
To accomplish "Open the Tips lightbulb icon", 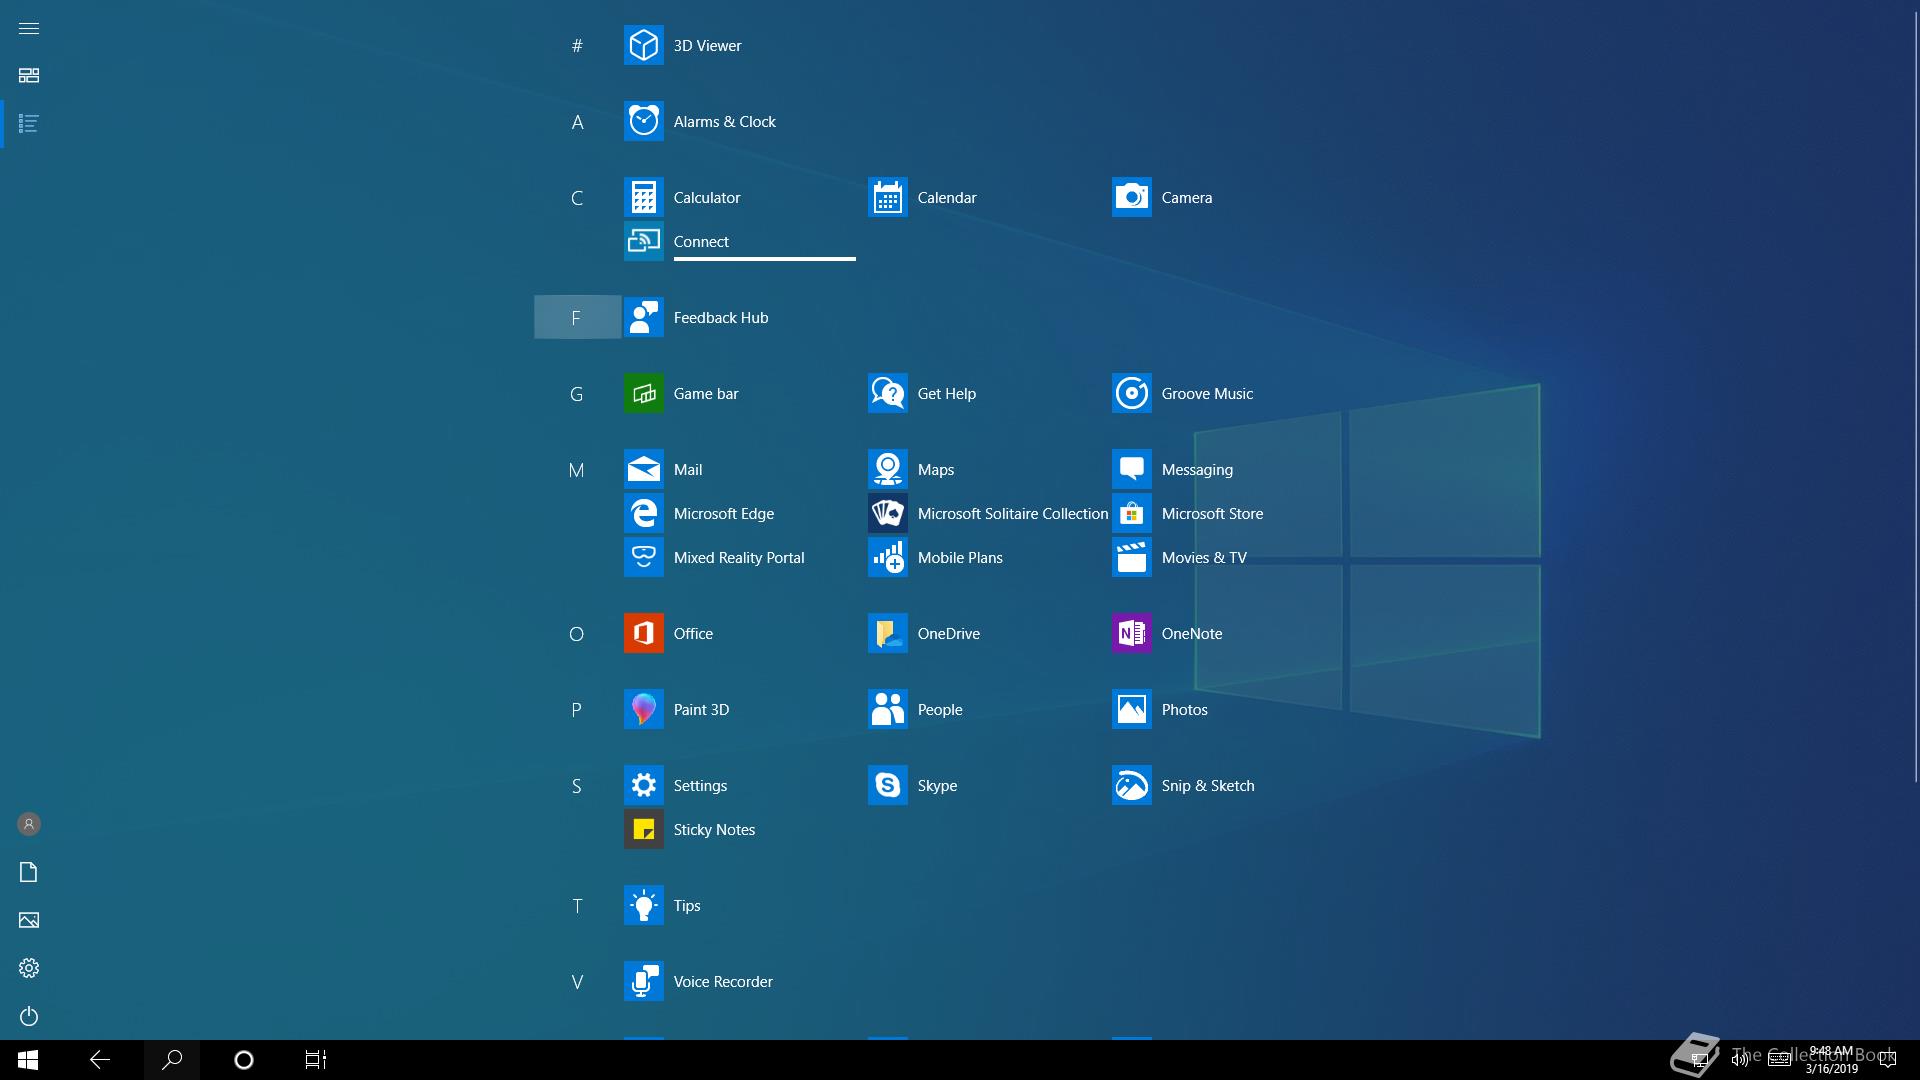I will [x=643, y=905].
